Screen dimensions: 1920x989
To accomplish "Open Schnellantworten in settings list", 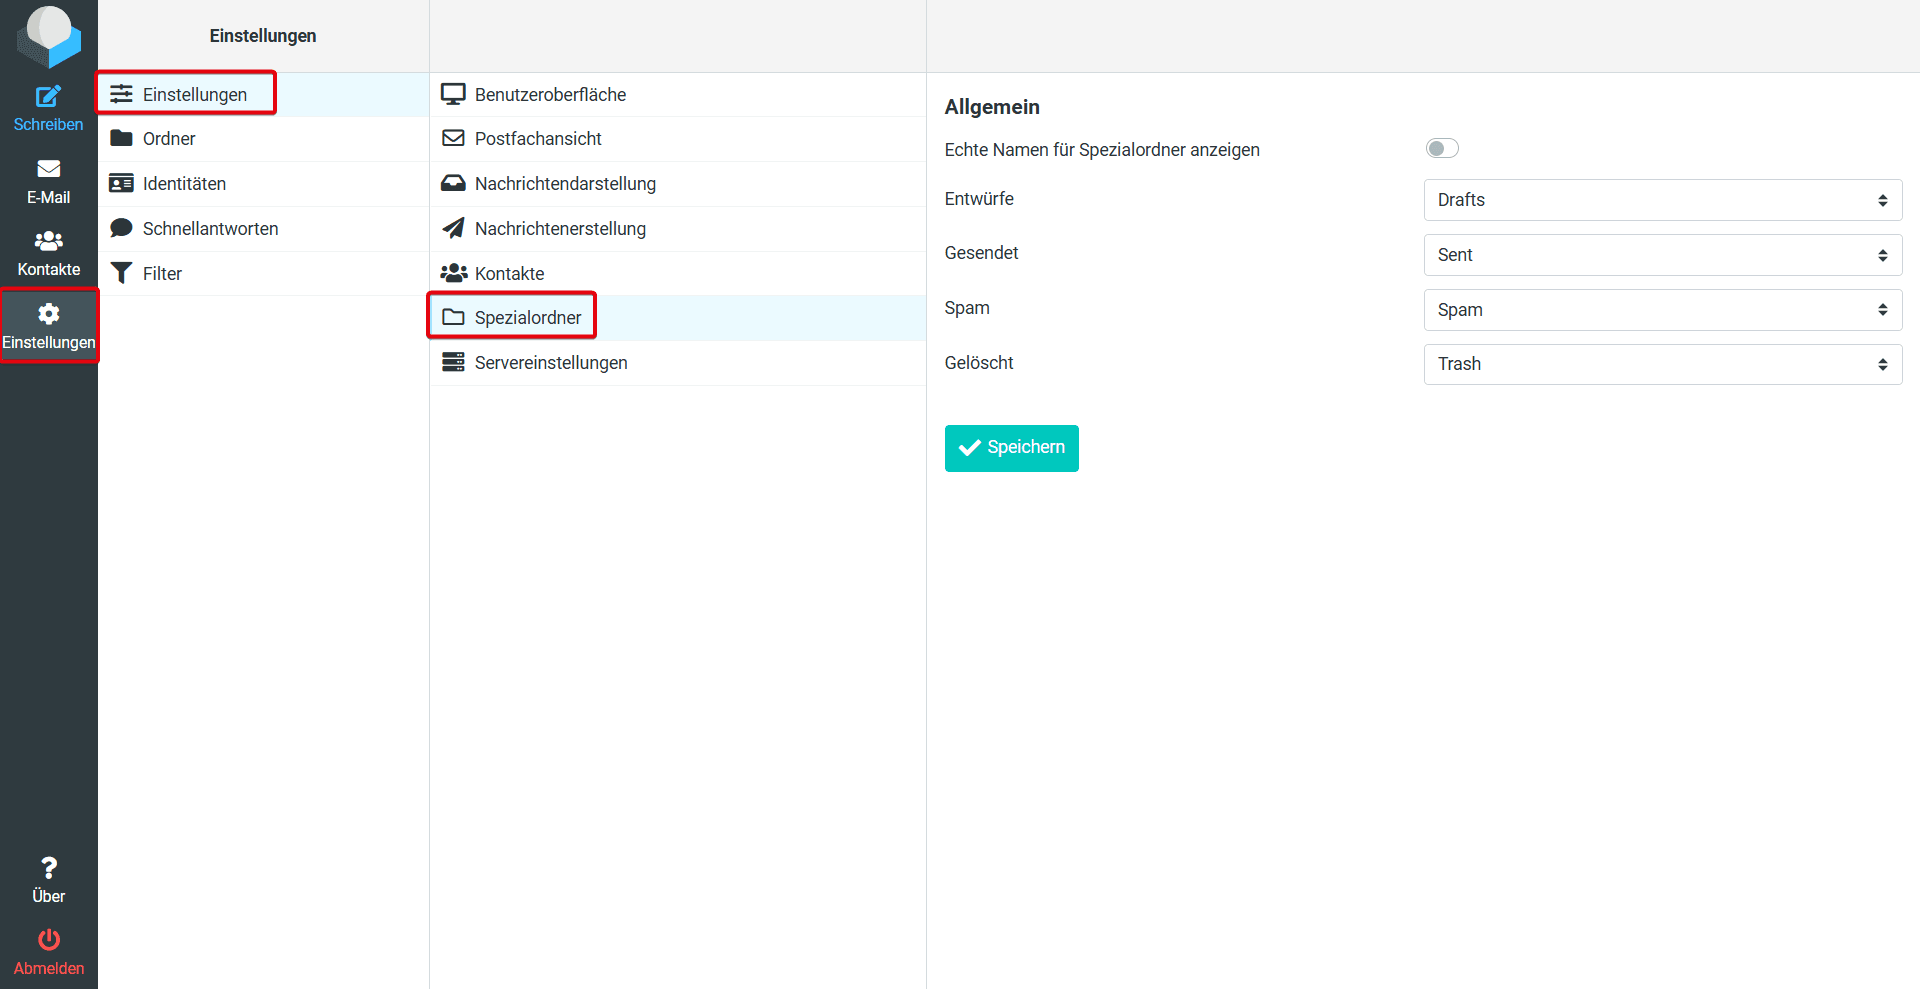I will coord(210,229).
